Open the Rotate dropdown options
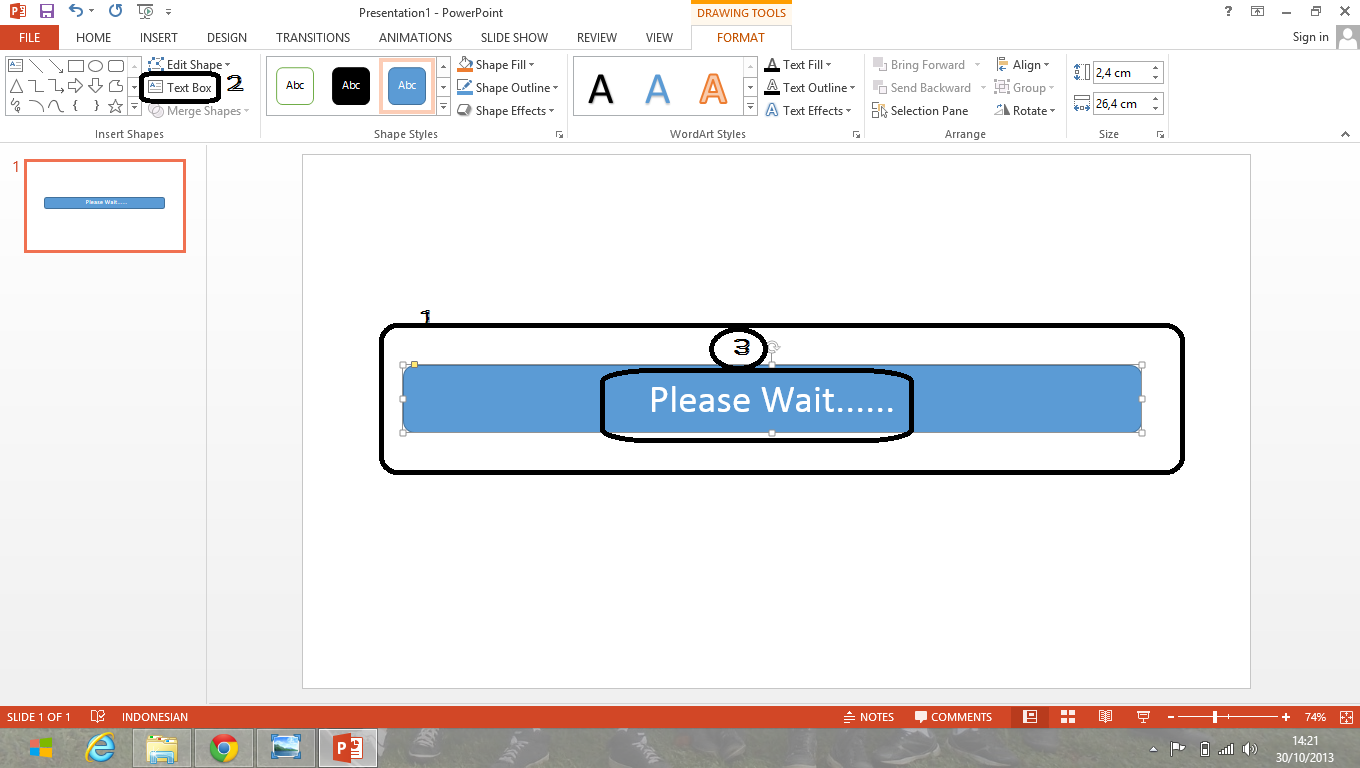The width and height of the screenshot is (1360, 768). click(1026, 110)
